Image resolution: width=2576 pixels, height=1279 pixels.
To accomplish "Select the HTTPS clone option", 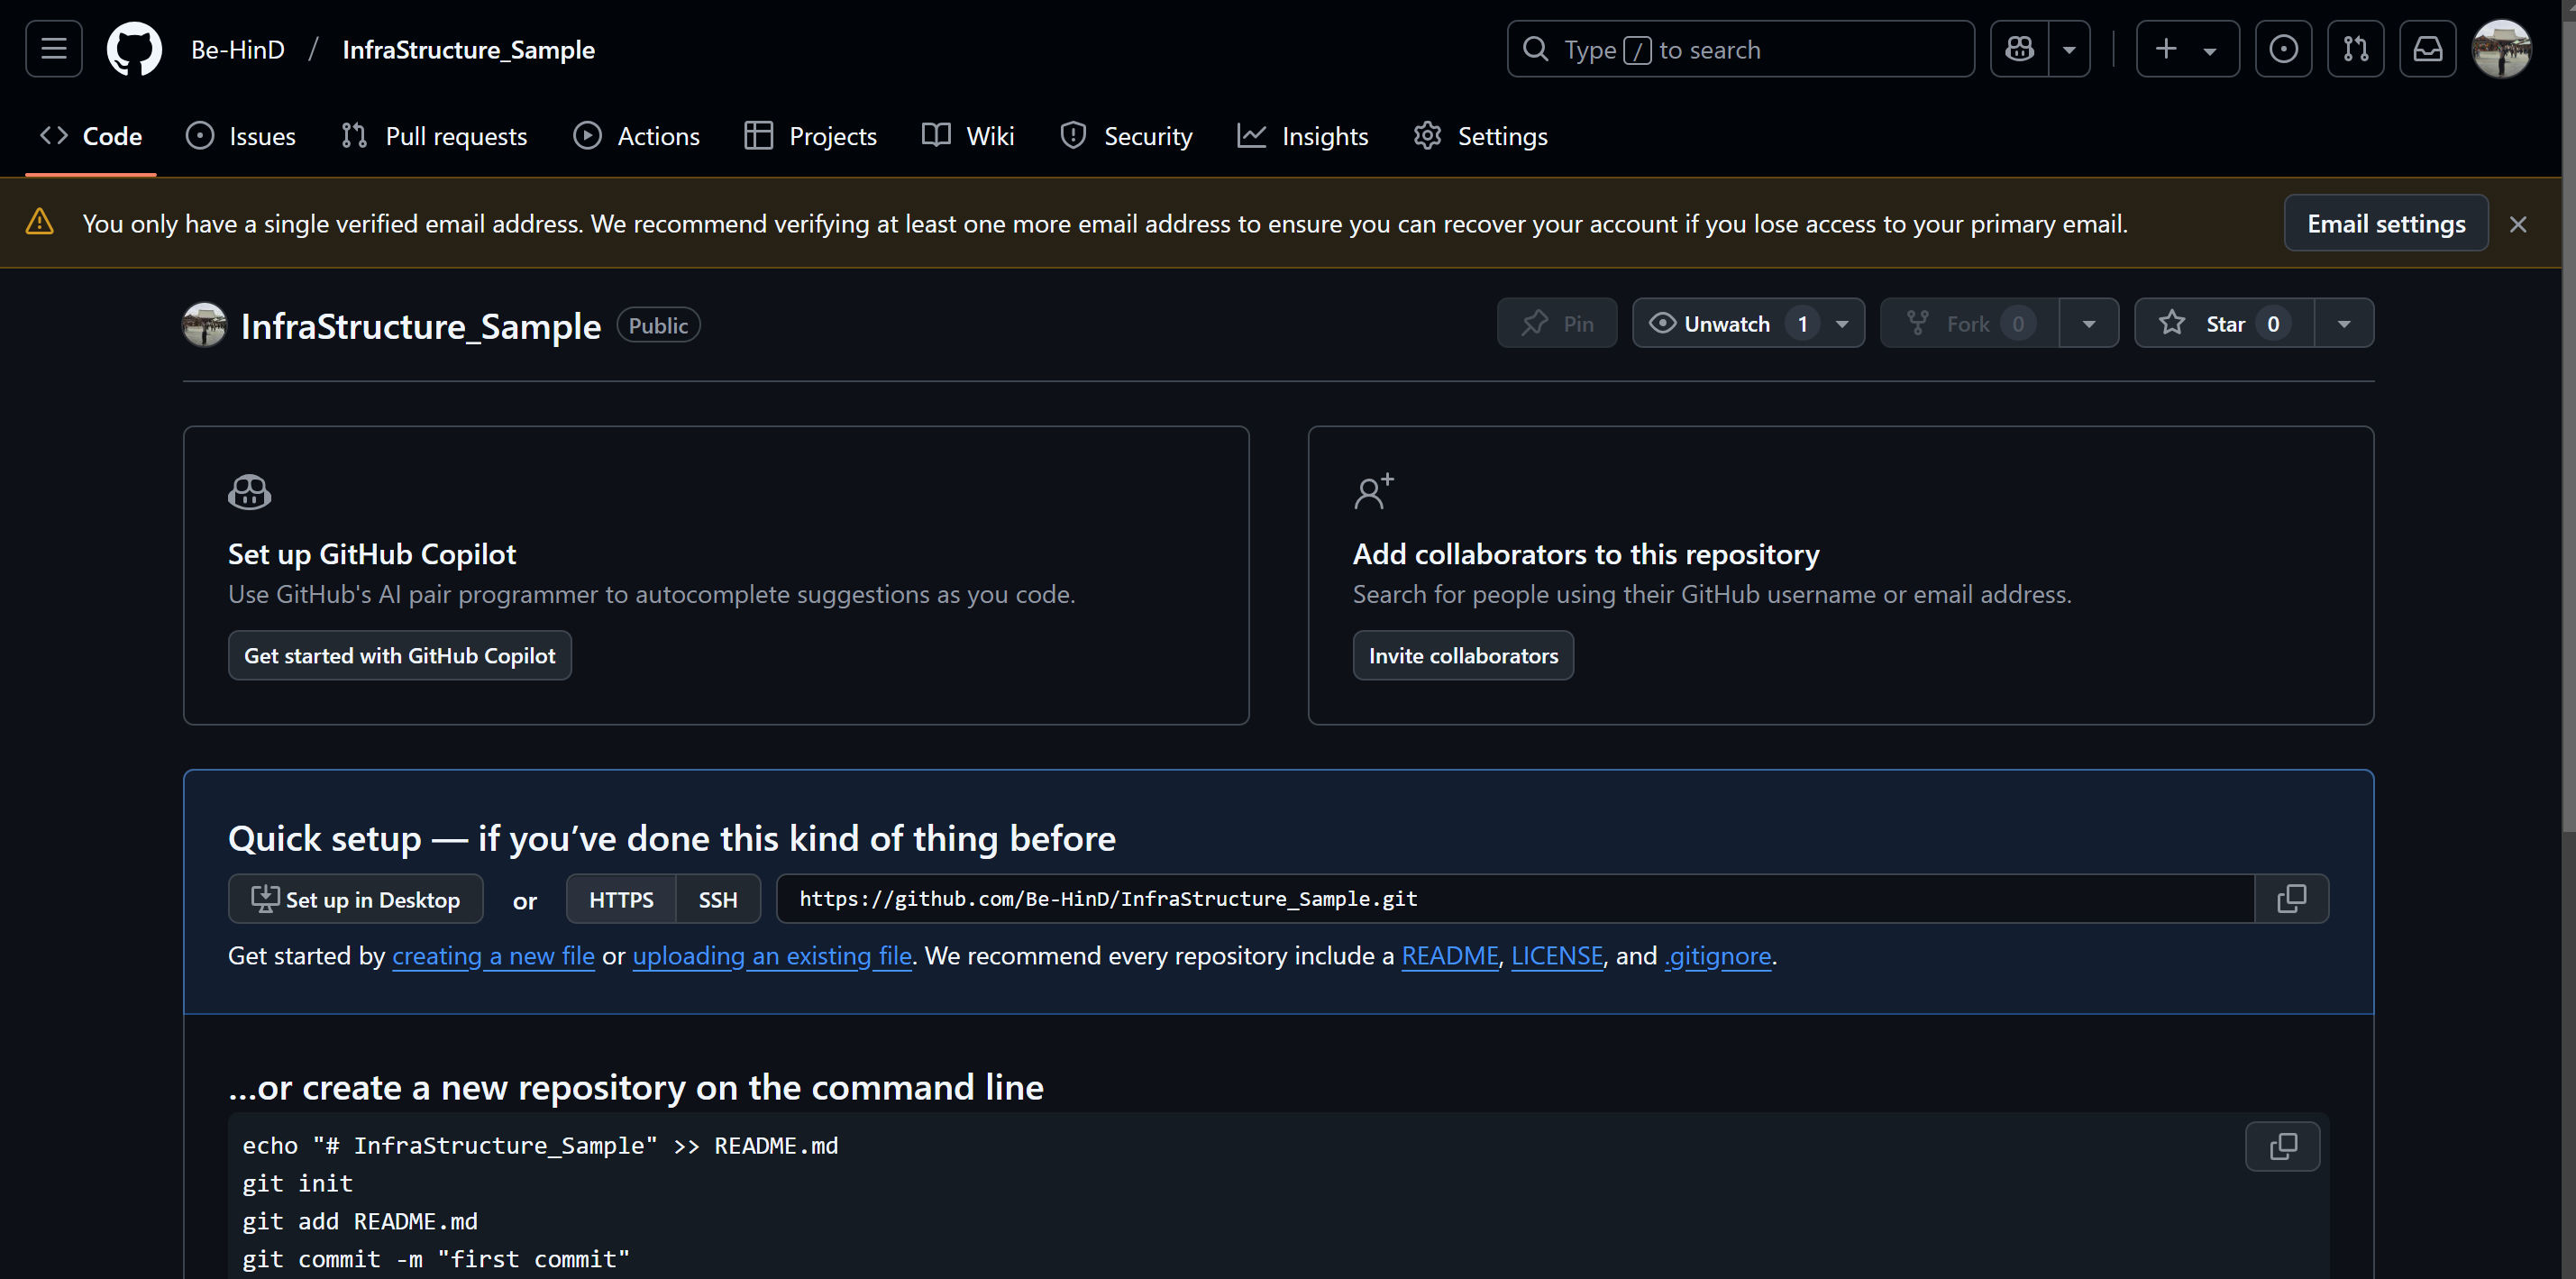I will [621, 899].
